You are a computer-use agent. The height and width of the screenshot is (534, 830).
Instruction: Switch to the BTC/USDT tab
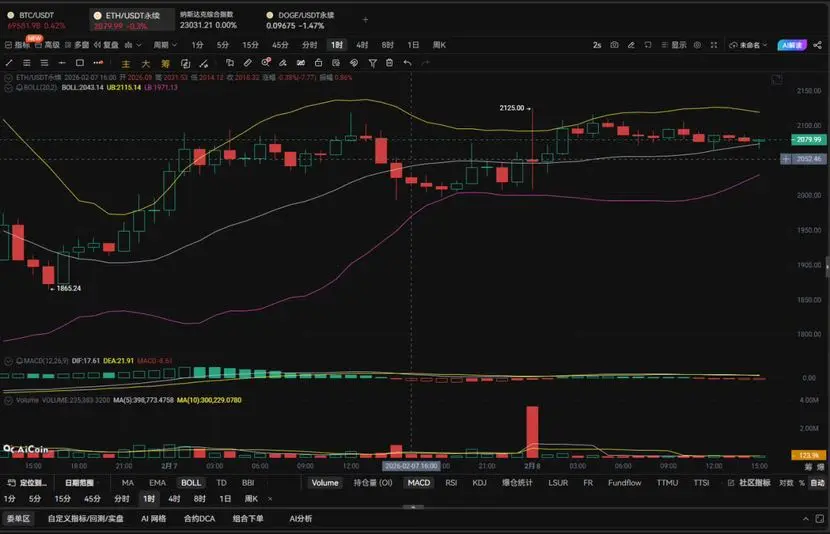pyautogui.click(x=36, y=20)
